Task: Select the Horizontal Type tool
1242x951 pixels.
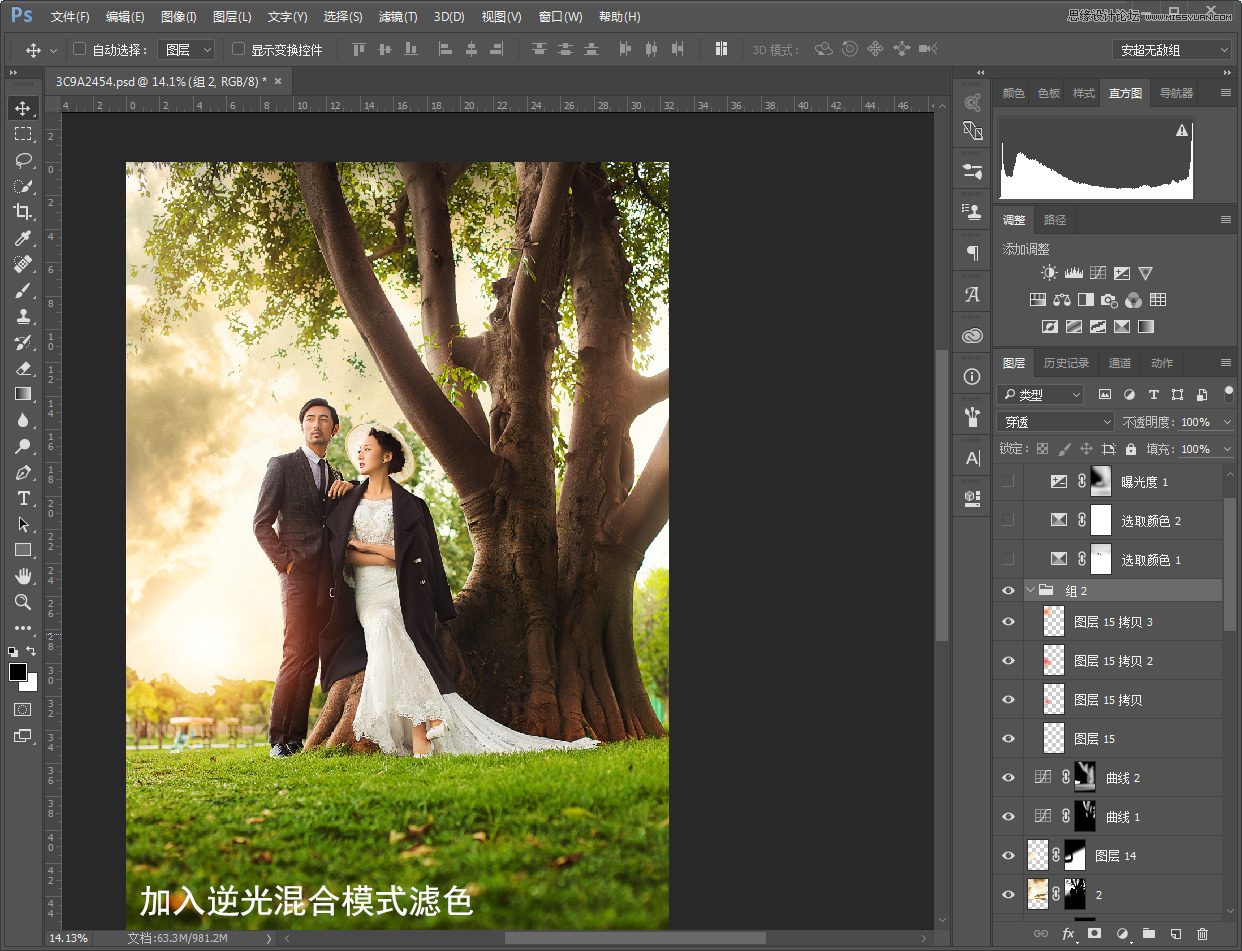Action: point(23,498)
